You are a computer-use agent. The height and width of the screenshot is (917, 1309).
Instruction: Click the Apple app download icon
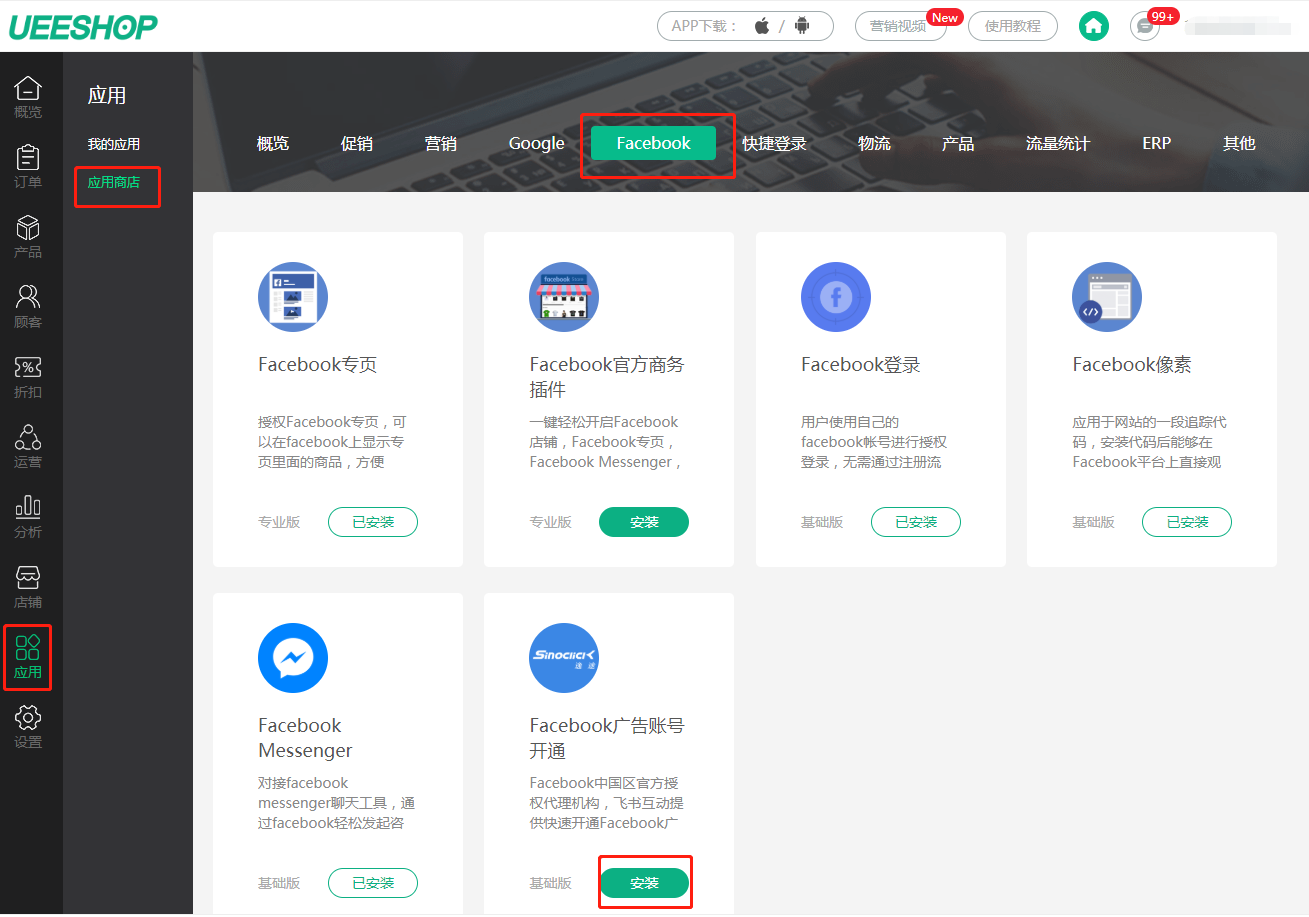pos(762,26)
